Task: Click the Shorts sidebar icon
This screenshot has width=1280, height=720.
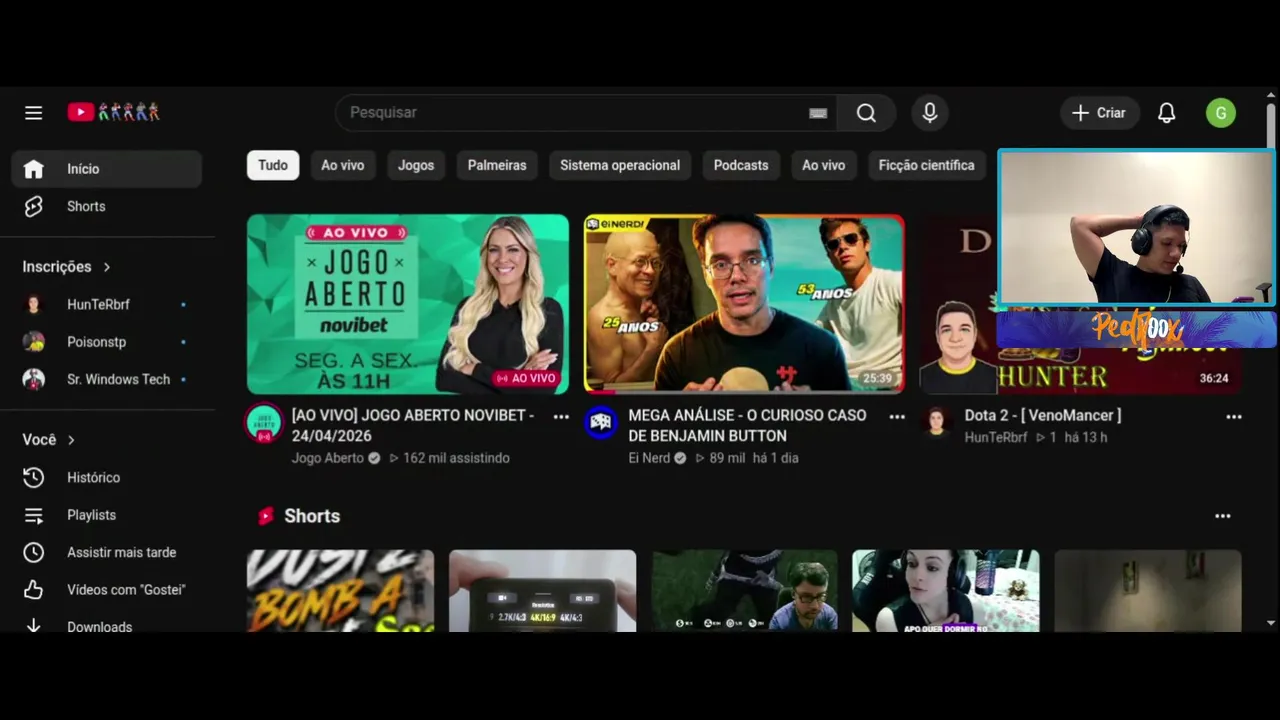Action: (x=34, y=206)
